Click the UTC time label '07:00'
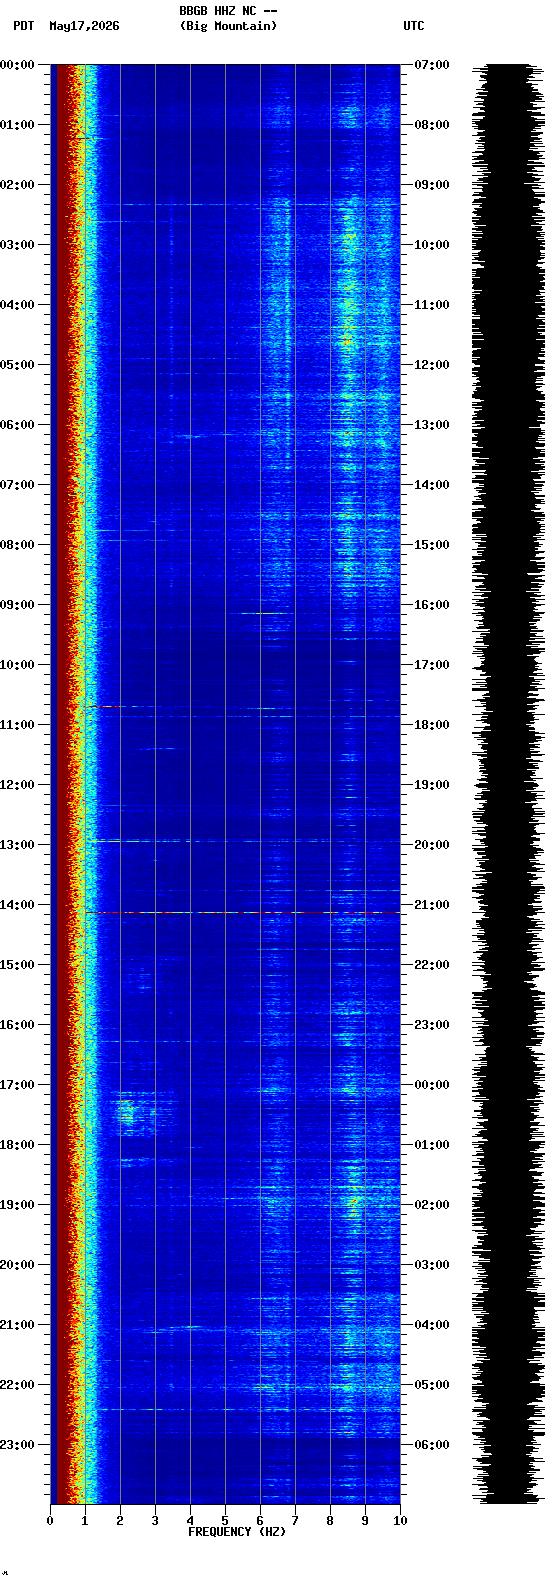 [432, 65]
